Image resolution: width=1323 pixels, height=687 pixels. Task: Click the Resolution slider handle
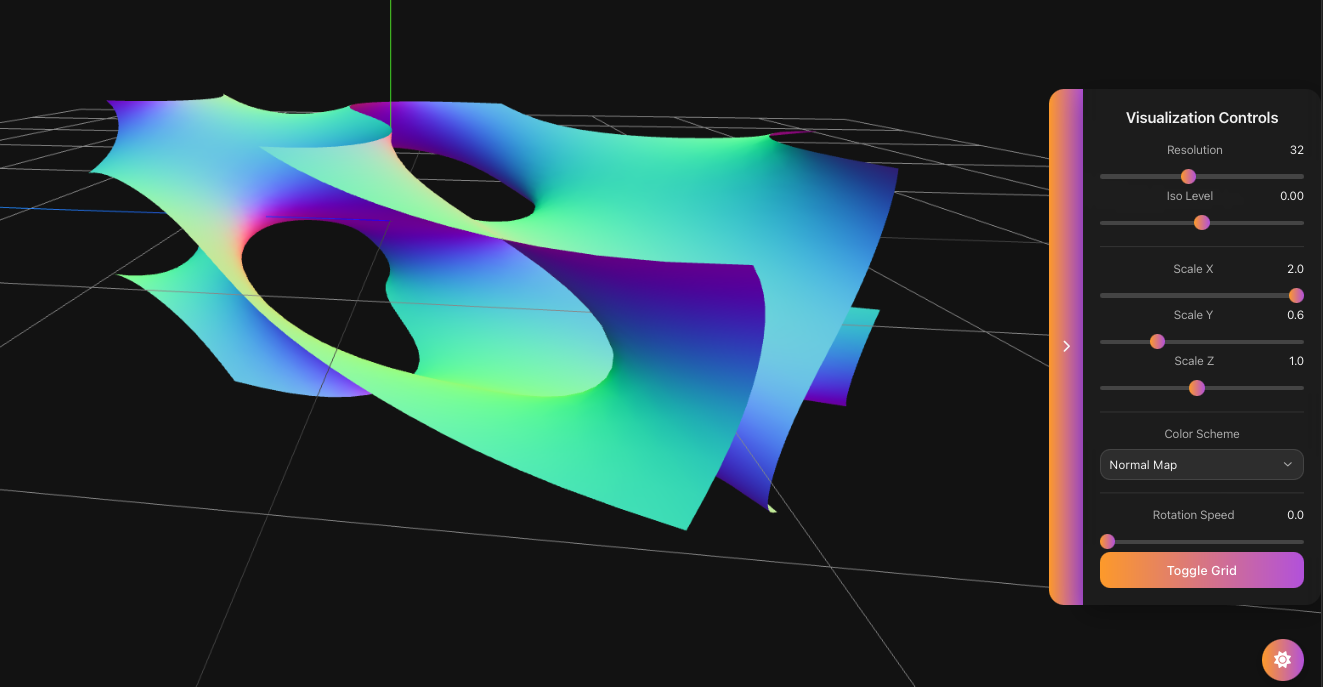click(1188, 175)
